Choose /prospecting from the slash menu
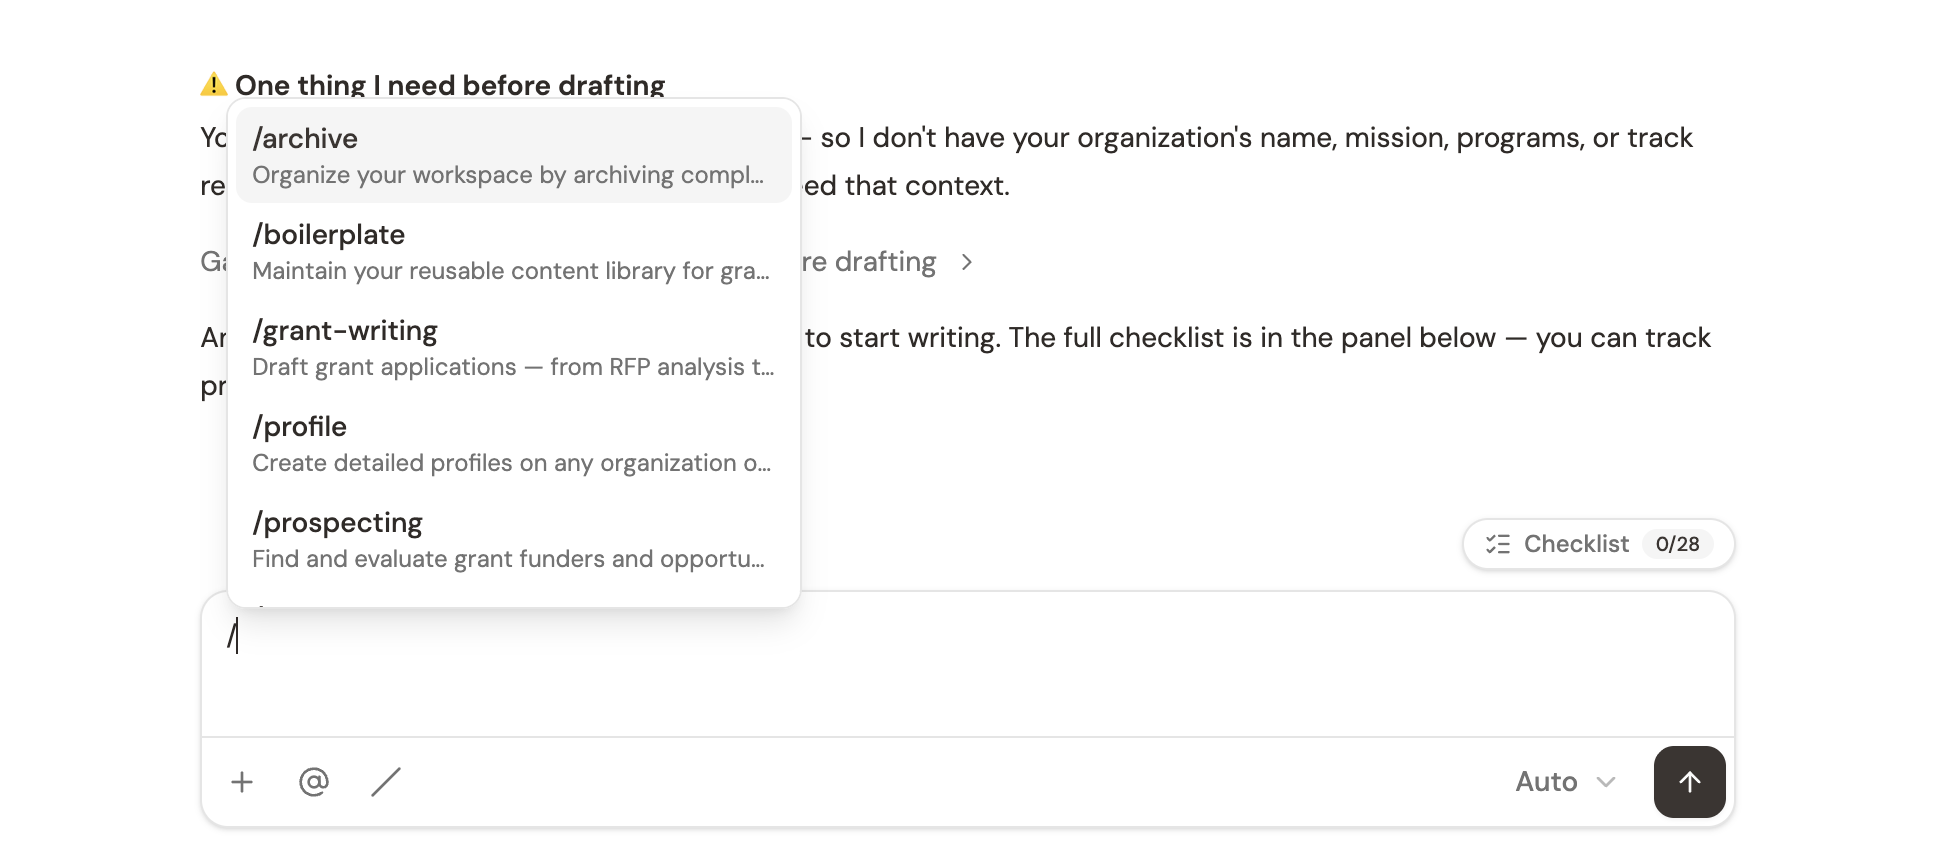The image size is (1938, 854). [513, 538]
